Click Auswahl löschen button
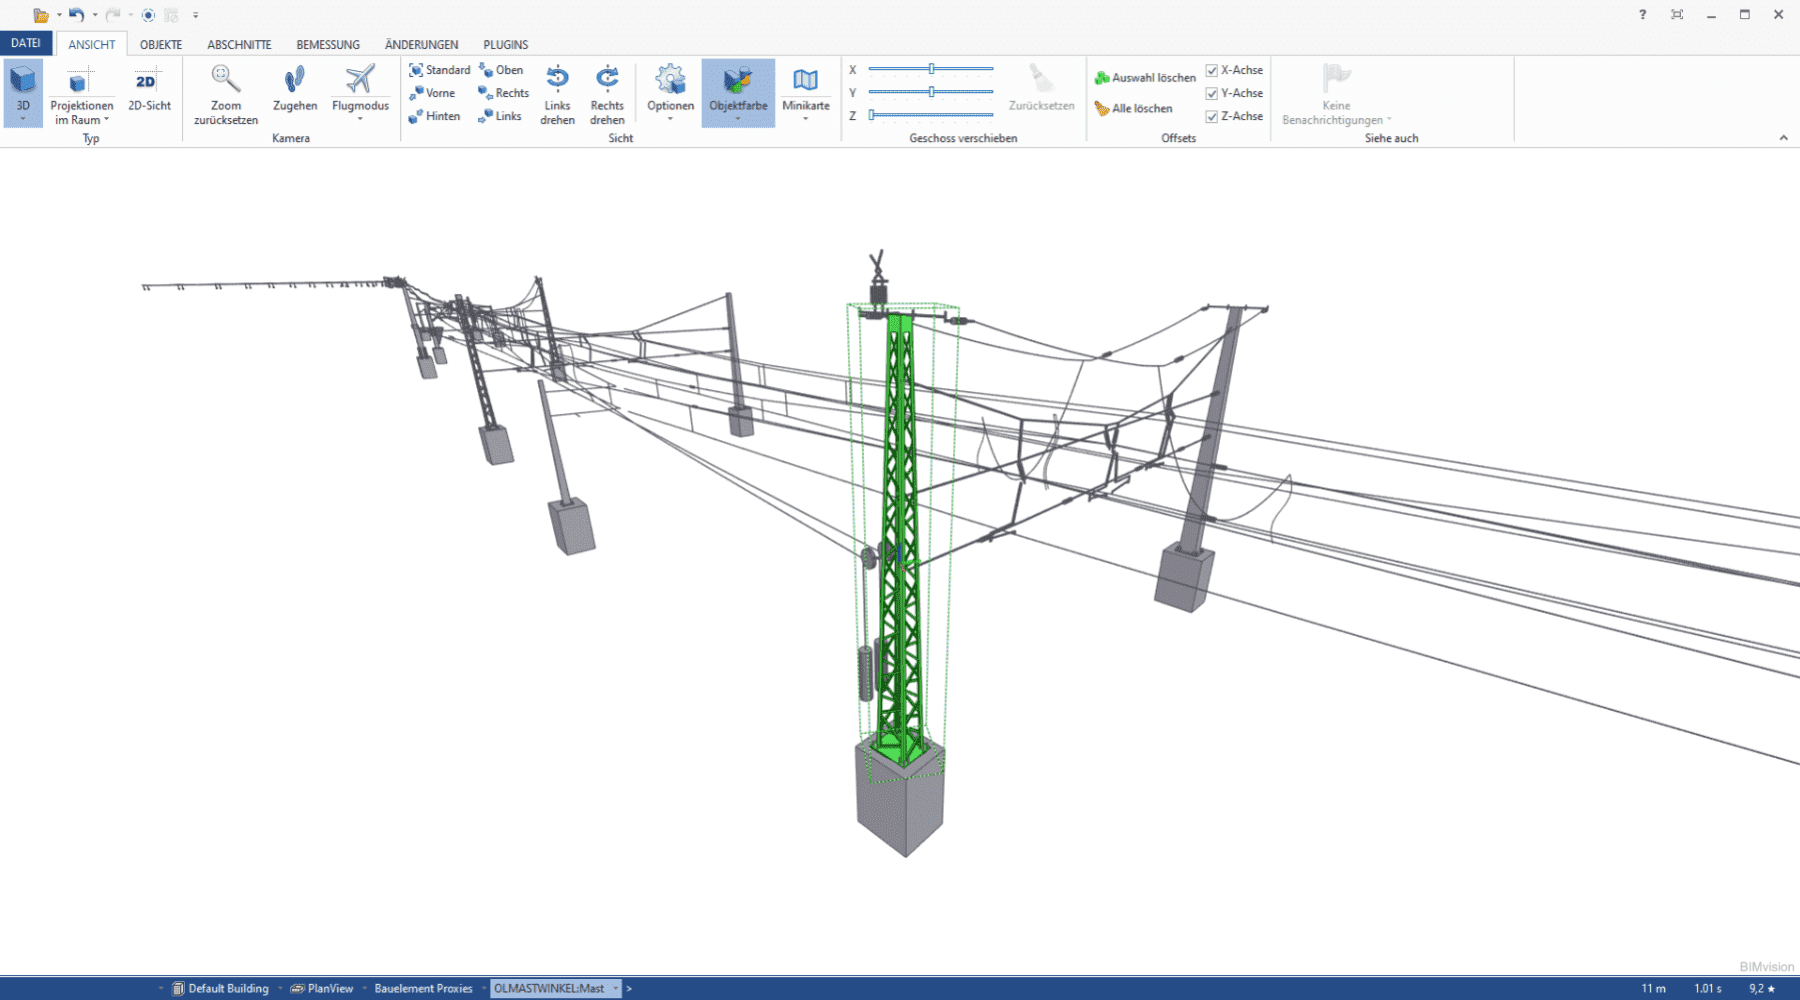The width and height of the screenshot is (1800, 1000). point(1145,78)
